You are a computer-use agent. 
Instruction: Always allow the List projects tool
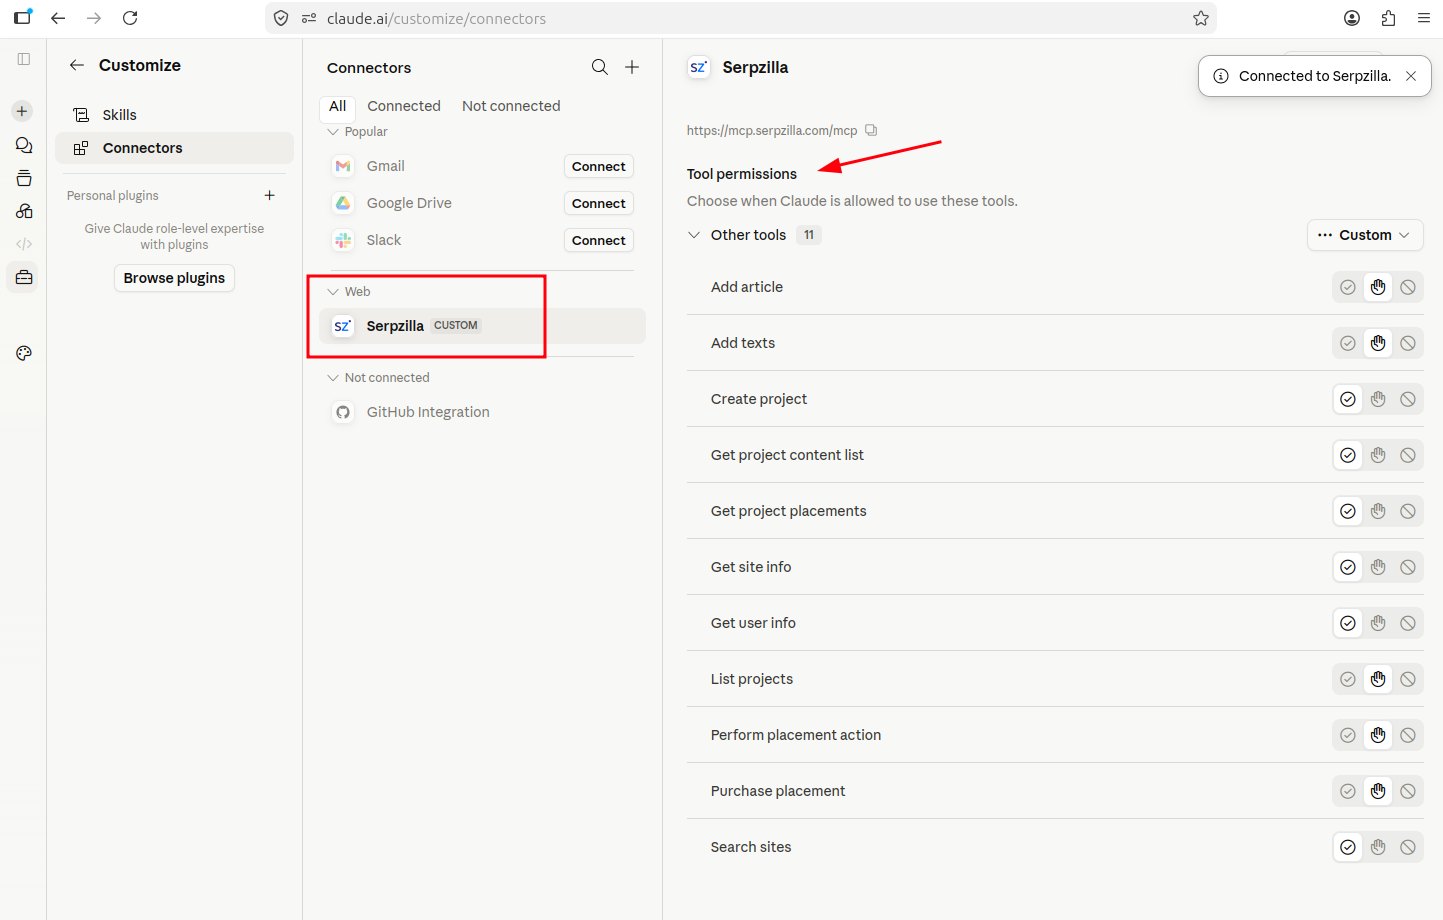point(1348,679)
